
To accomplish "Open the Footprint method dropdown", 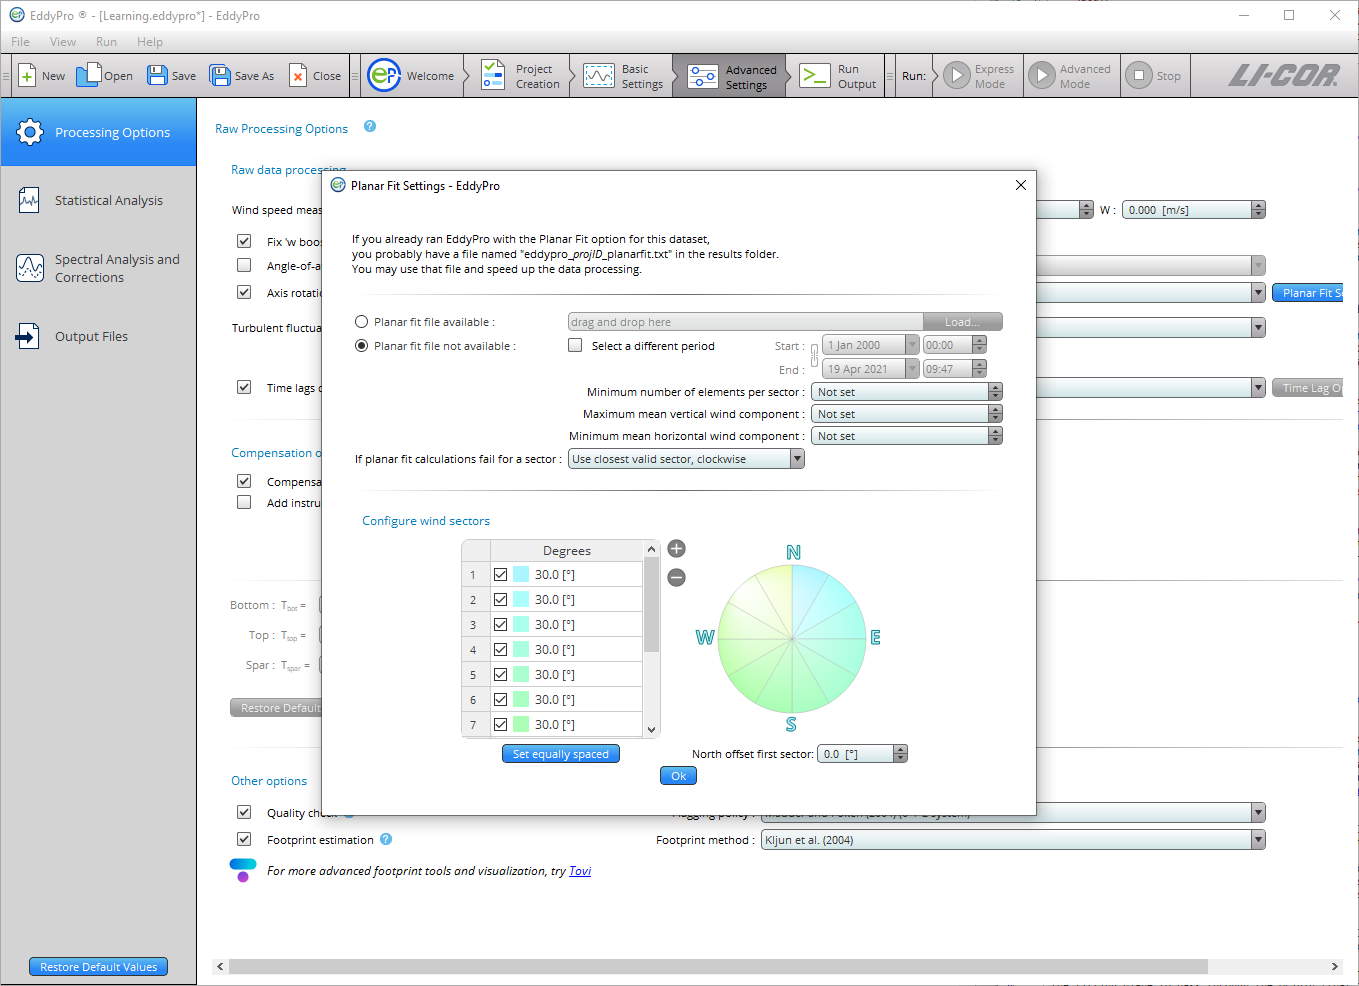I will pos(1258,840).
